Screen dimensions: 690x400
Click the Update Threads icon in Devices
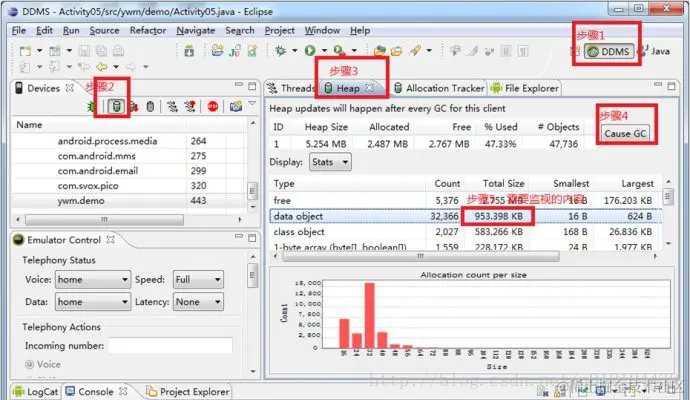[172, 106]
